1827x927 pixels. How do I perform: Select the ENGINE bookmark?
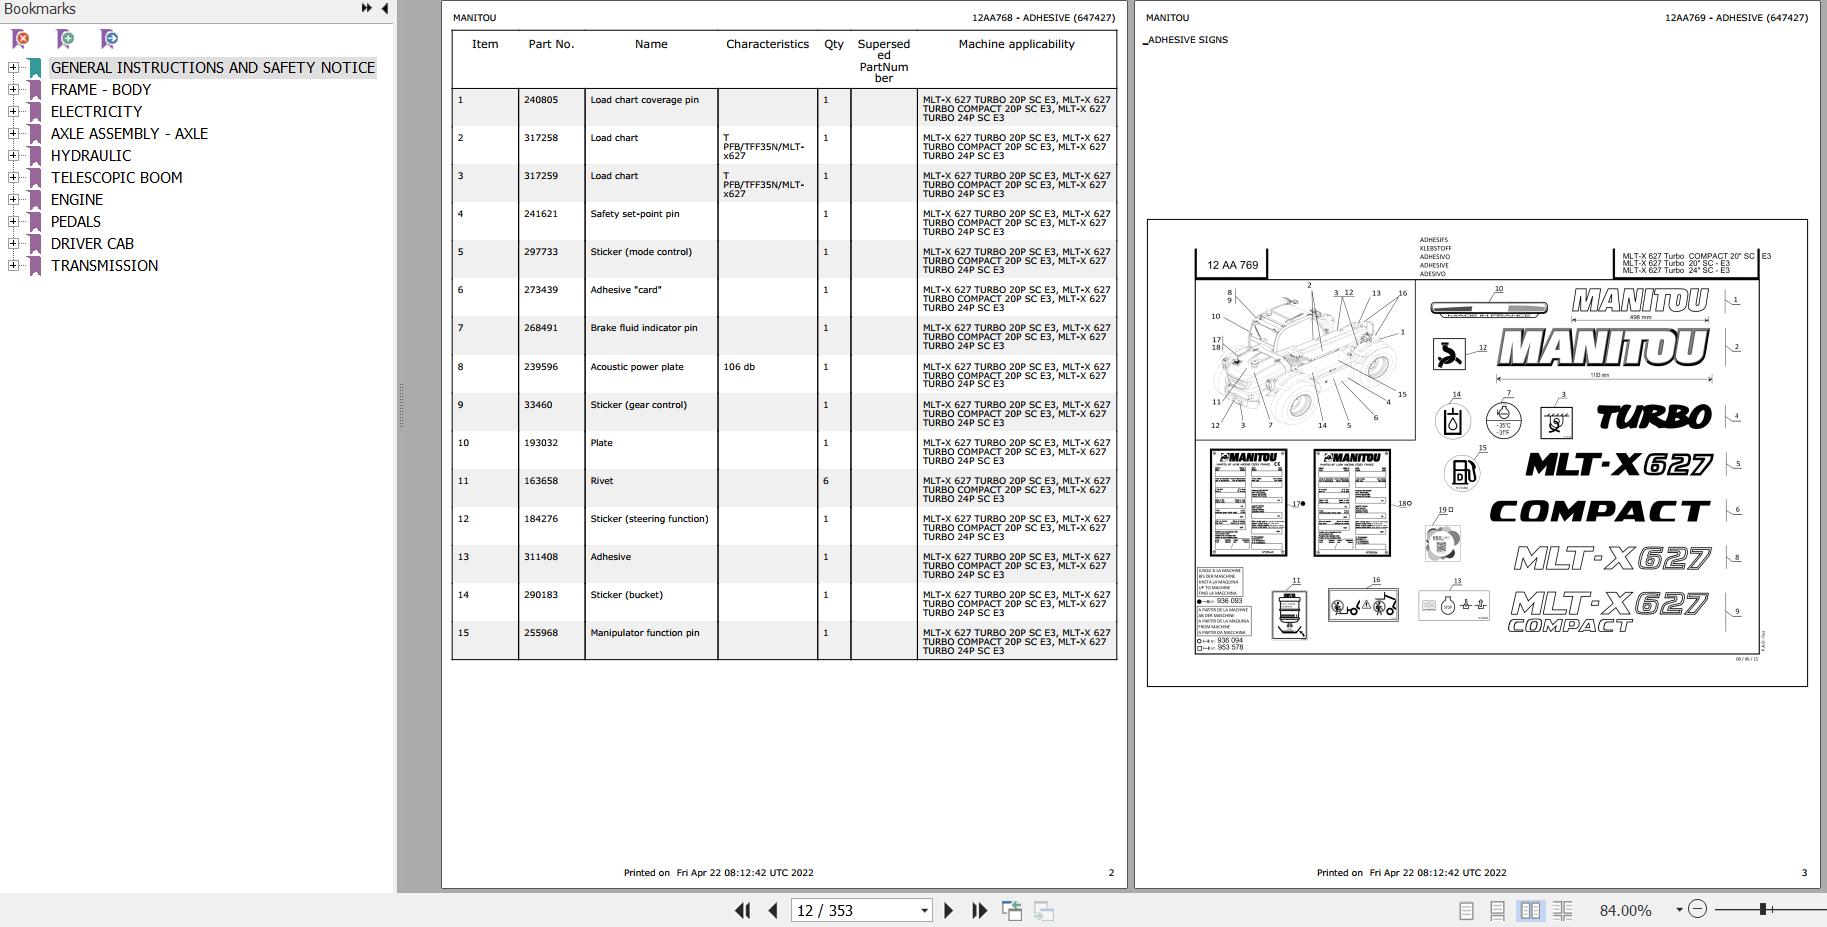[x=77, y=200]
